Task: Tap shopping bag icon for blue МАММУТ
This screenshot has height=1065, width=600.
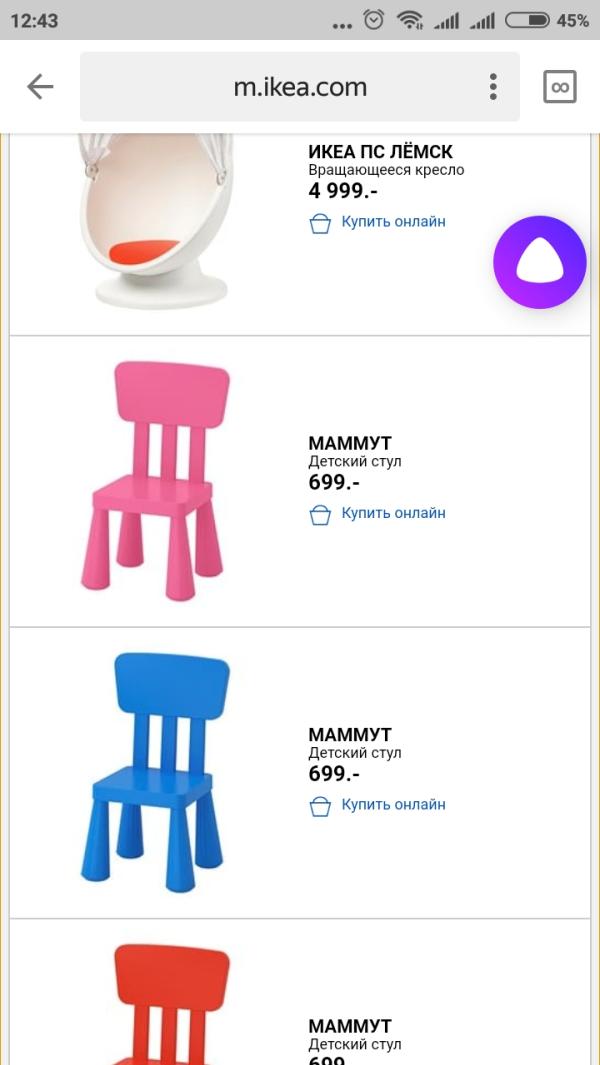Action: tap(320, 806)
